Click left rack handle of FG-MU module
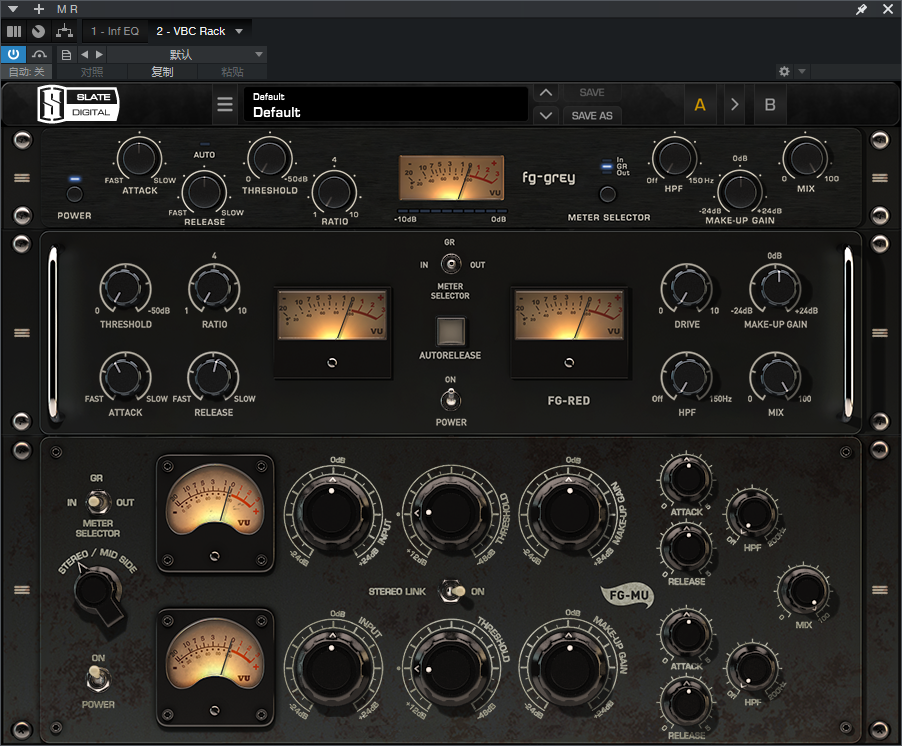The height and width of the screenshot is (746, 902). point(22,590)
